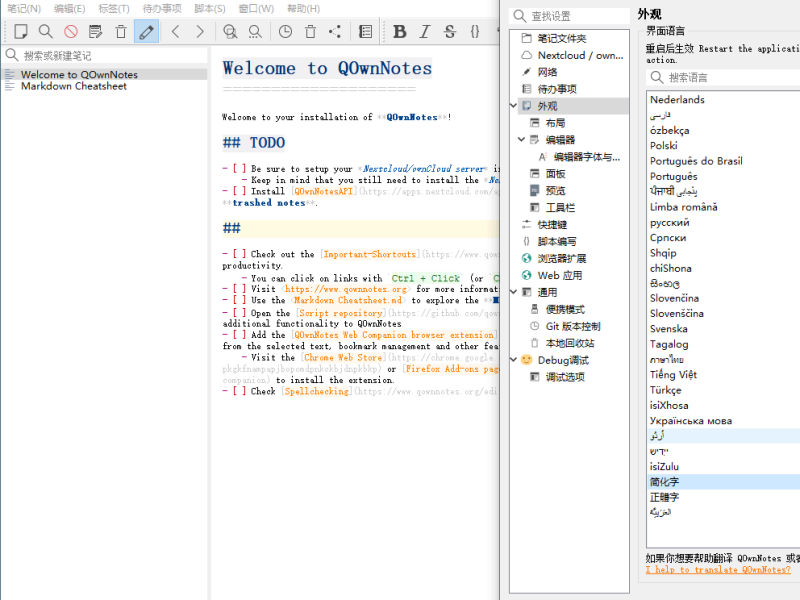The height and width of the screenshot is (600, 800).
Task: Open 待办事项 menu
Action: [162, 9]
